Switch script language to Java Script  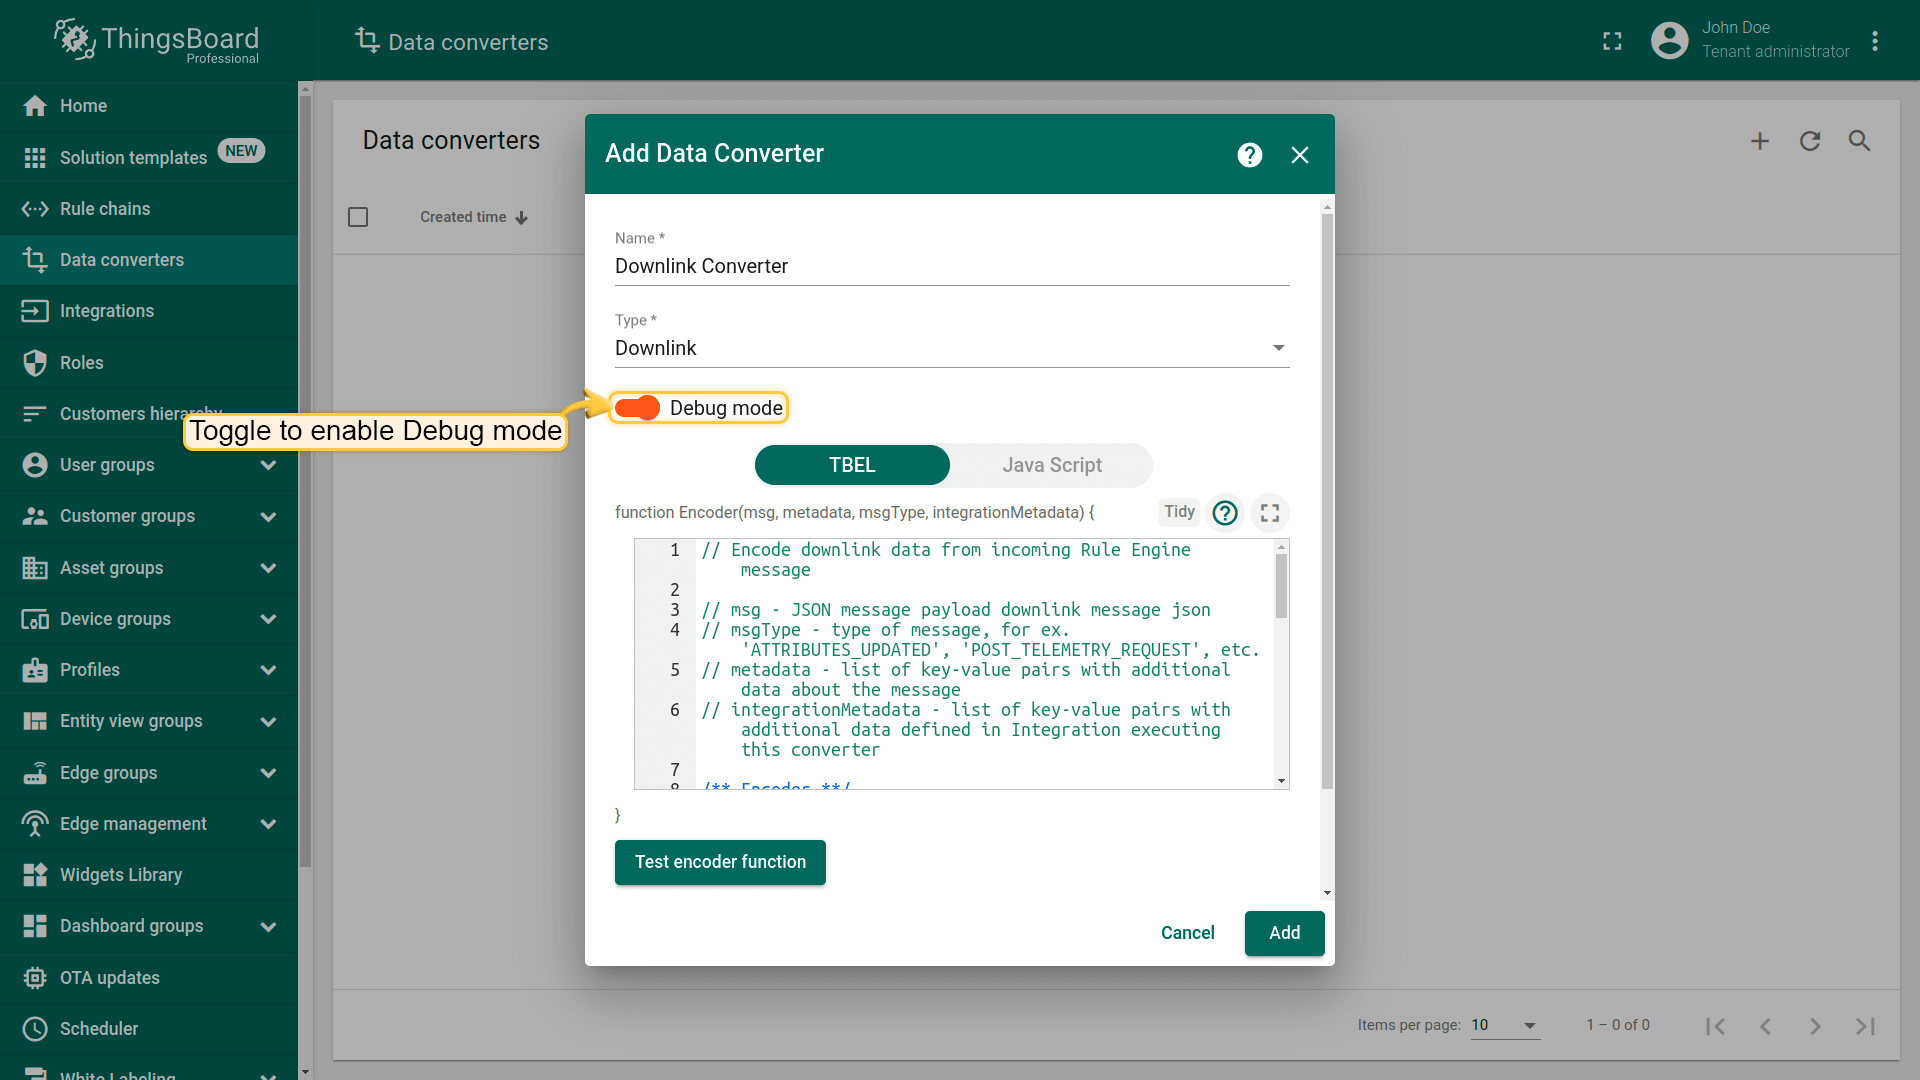1051,465
